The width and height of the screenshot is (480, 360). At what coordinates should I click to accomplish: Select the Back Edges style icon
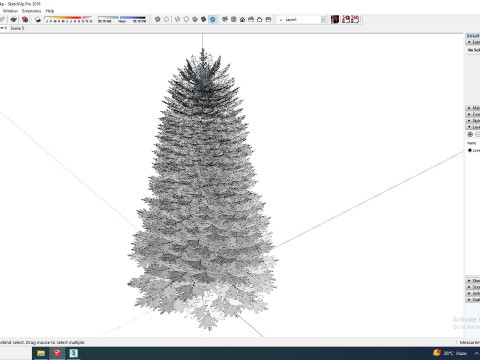pyautogui.click(x=166, y=19)
